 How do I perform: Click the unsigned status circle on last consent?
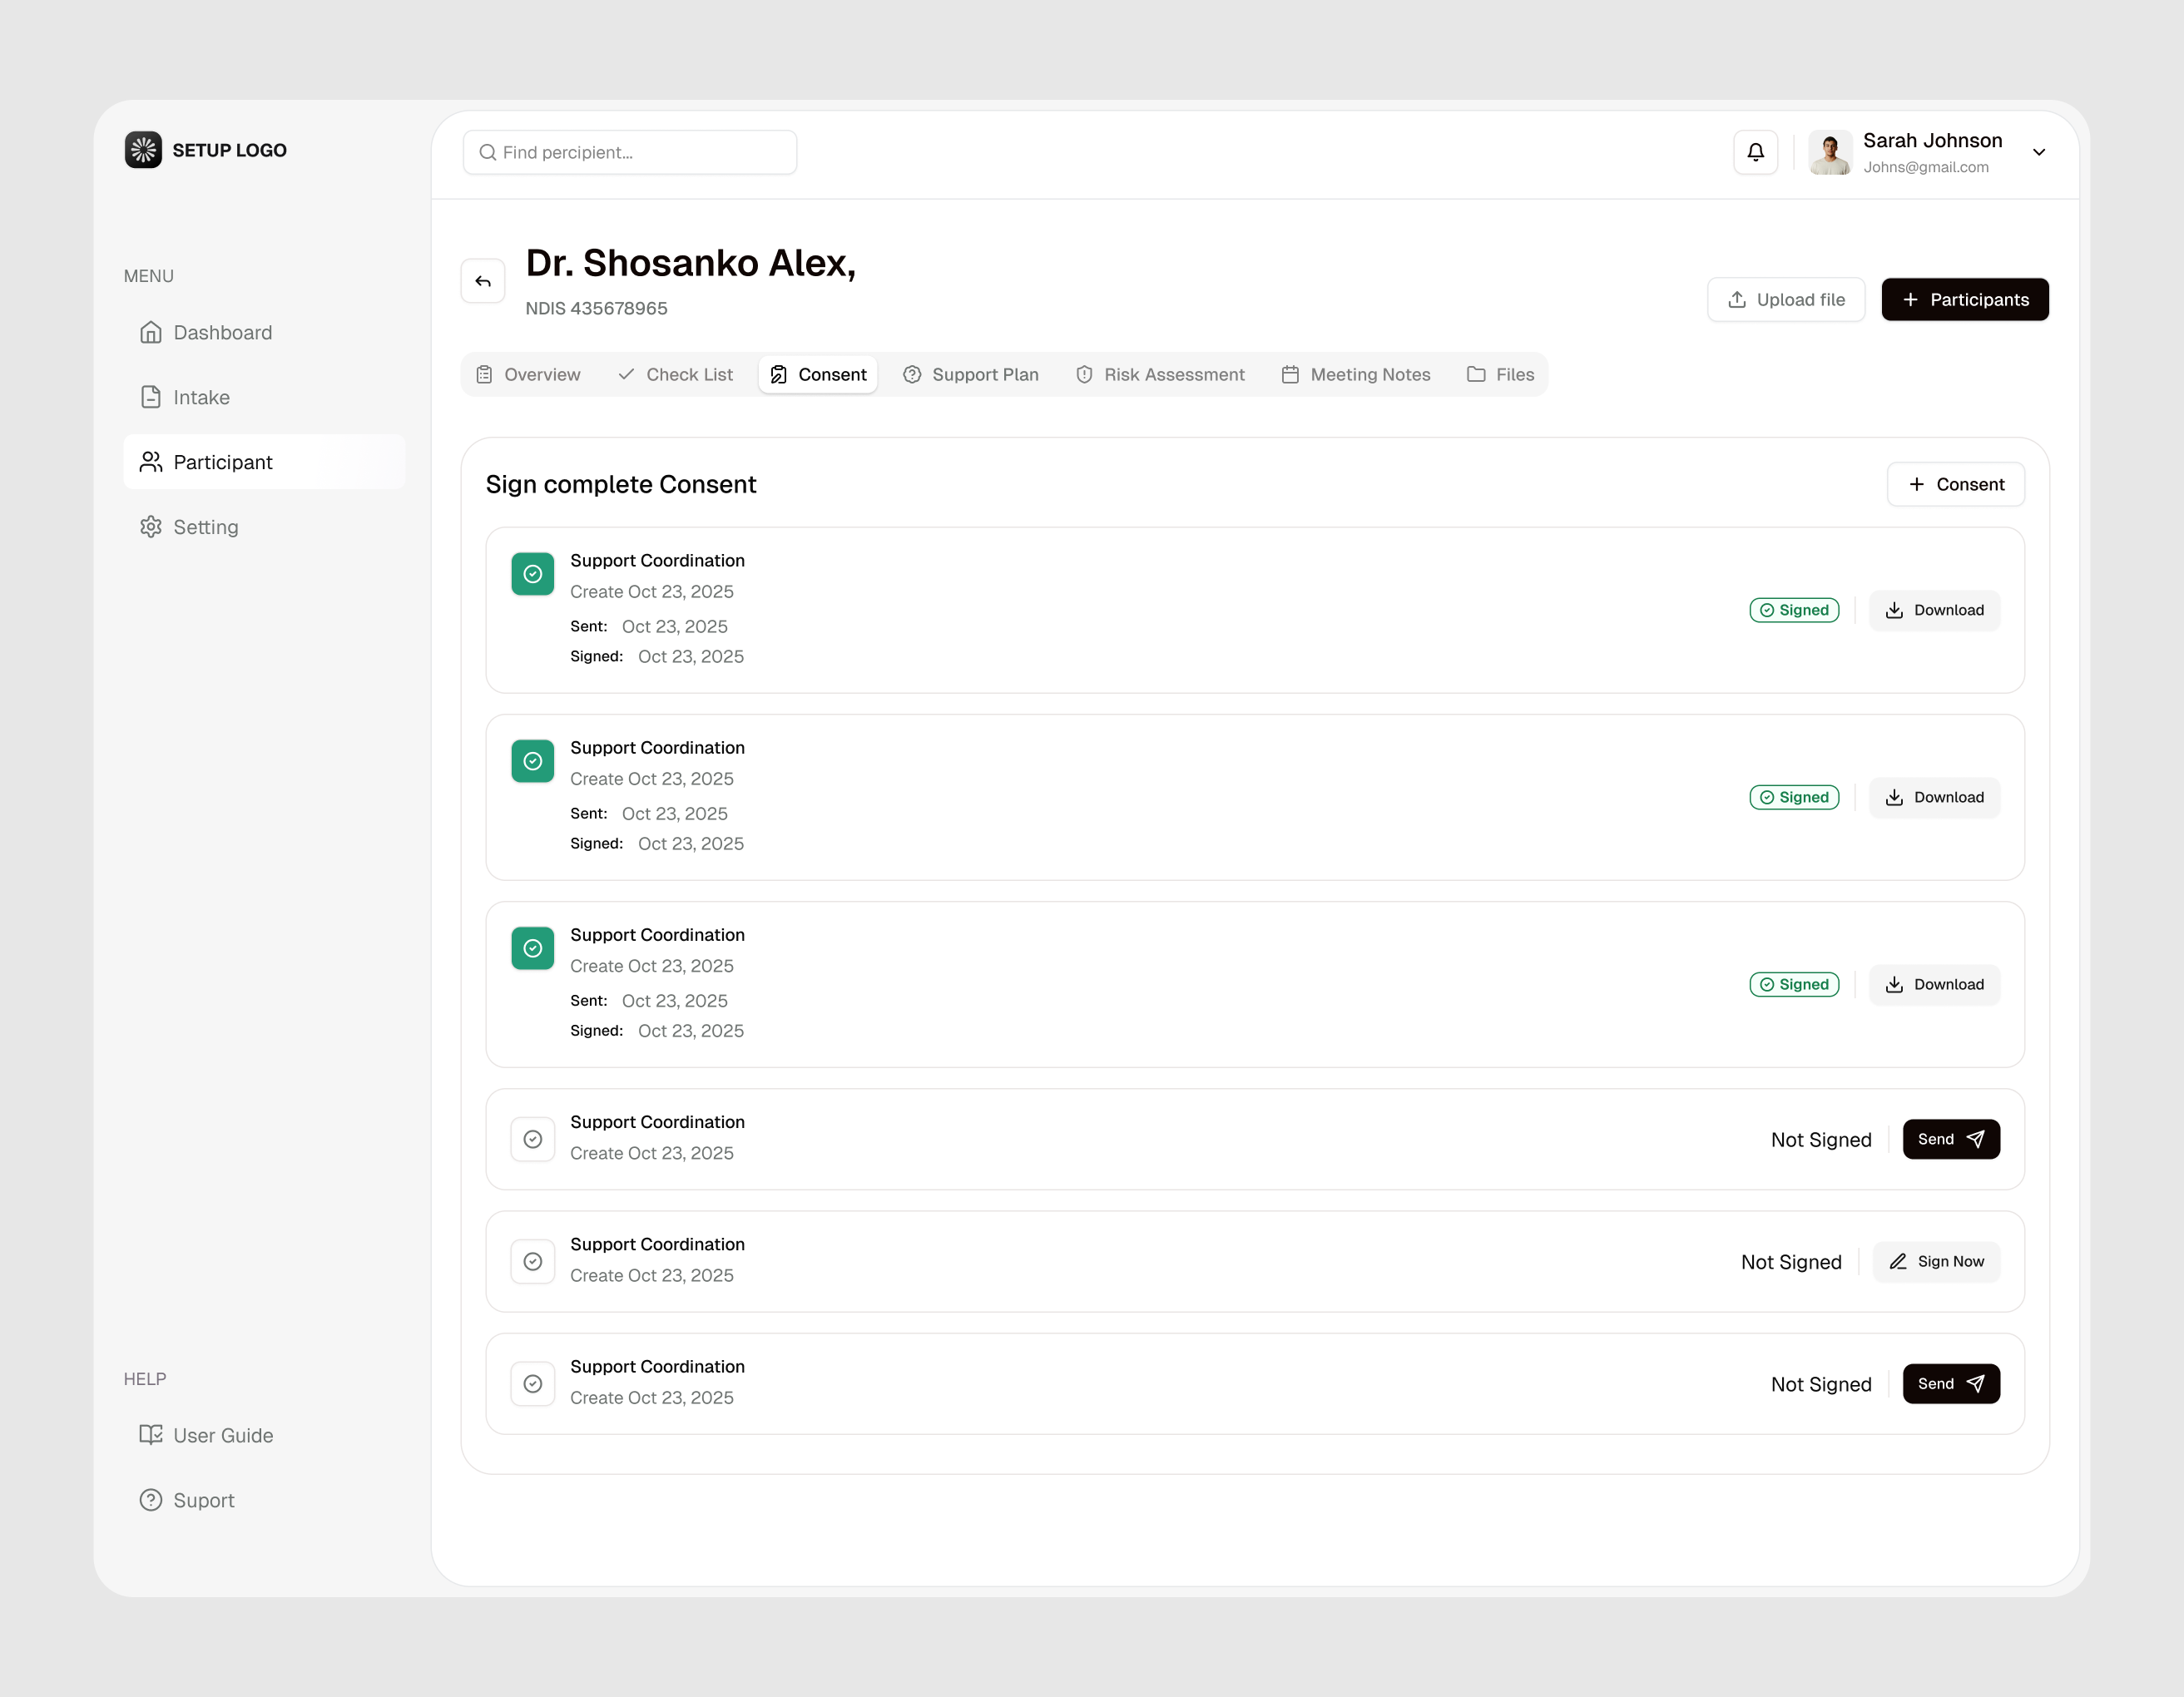(532, 1383)
